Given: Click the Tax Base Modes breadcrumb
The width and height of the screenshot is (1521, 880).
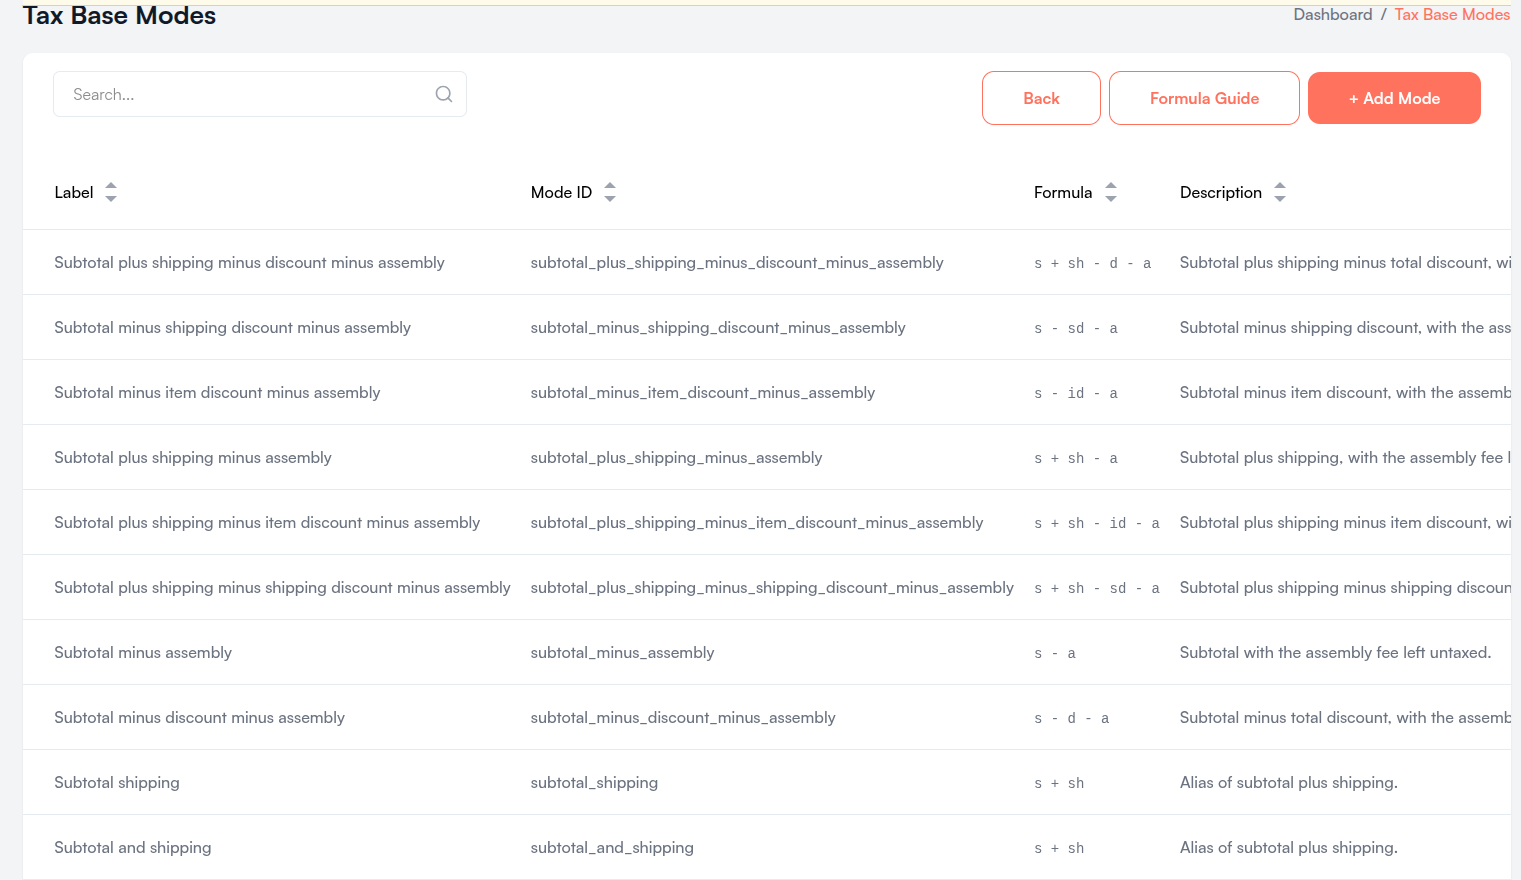Looking at the screenshot, I should click(x=1452, y=15).
